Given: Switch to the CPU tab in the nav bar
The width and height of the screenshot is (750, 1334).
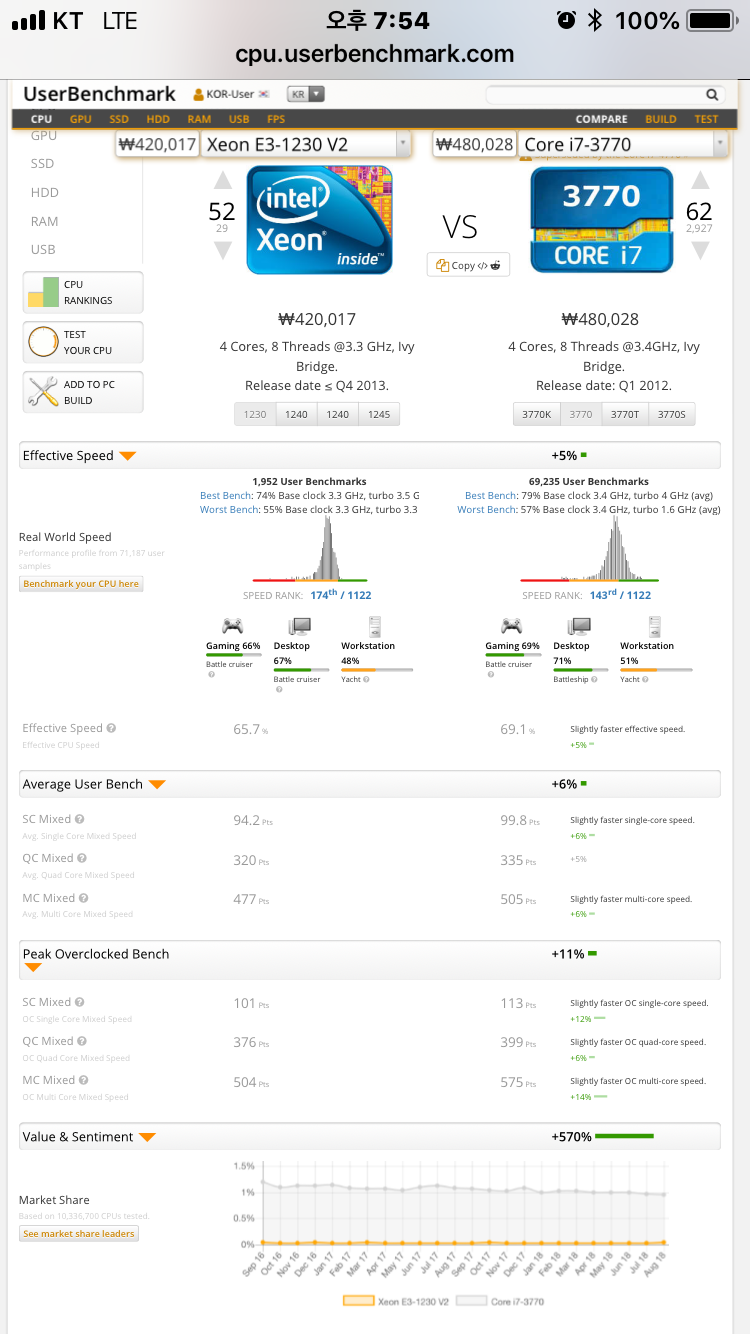Looking at the screenshot, I should tap(41, 119).
